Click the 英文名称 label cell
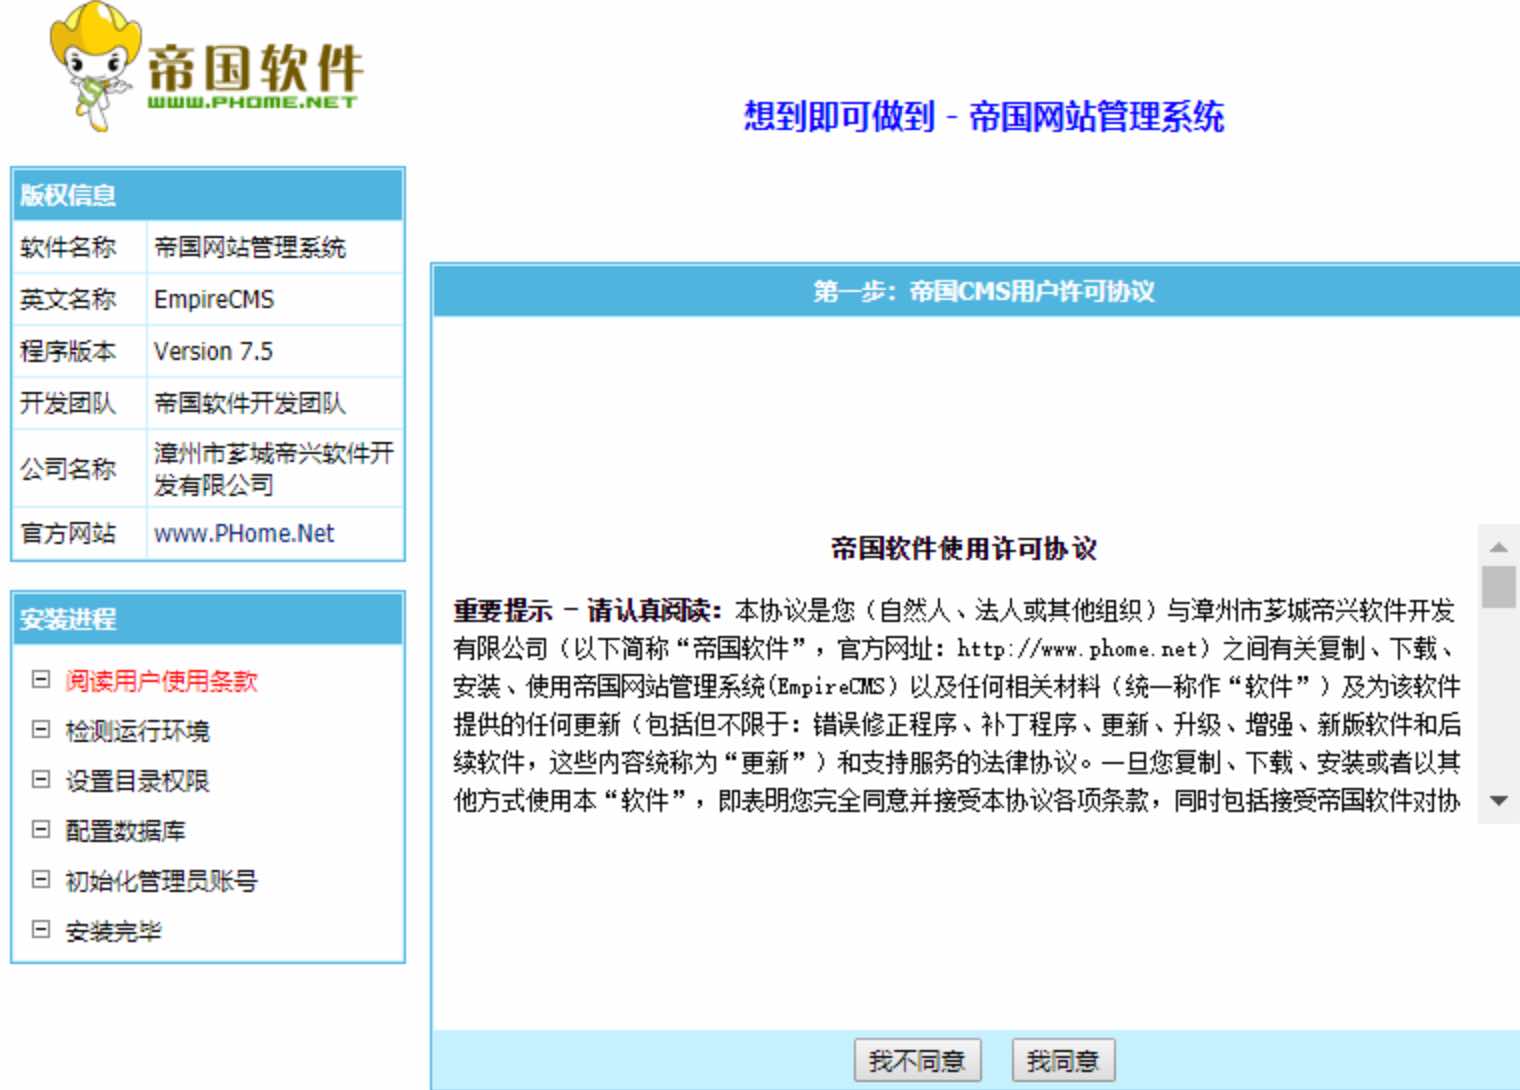1520x1090 pixels. (x=80, y=299)
